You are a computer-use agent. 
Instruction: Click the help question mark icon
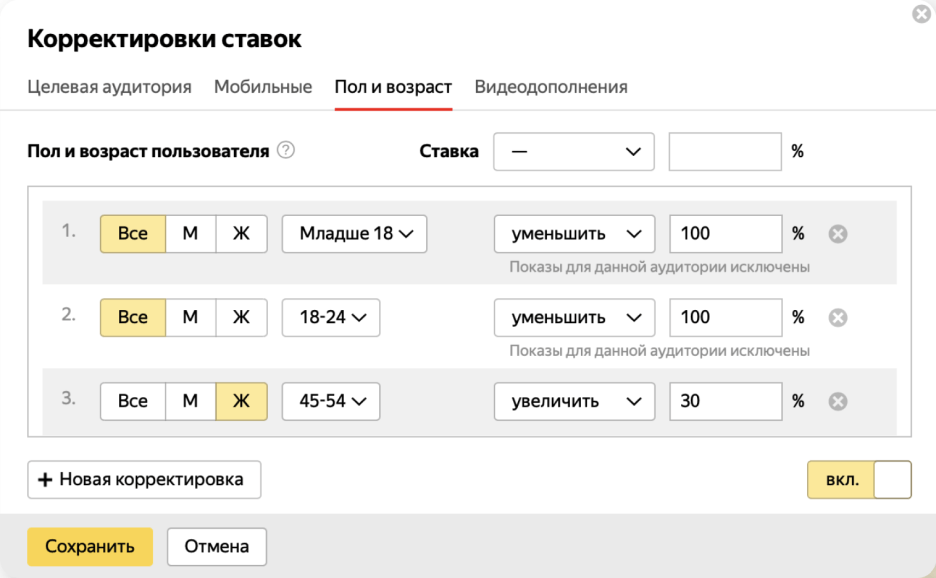286,151
